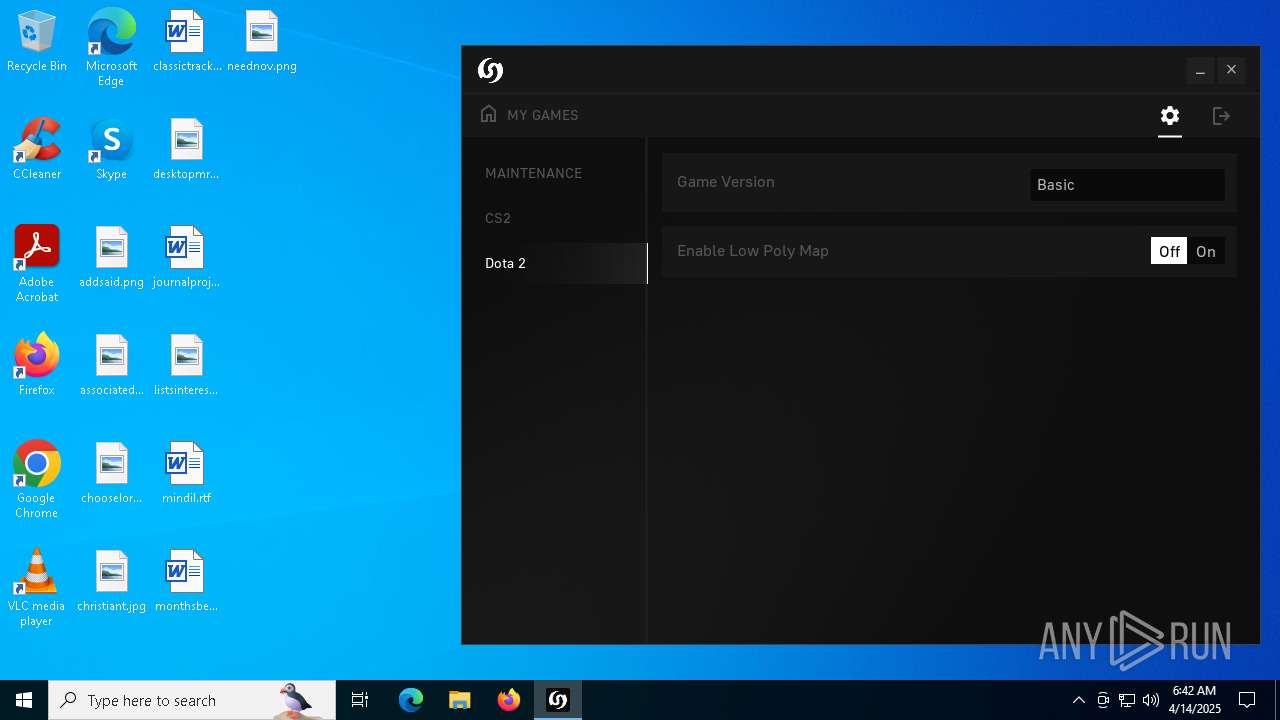The width and height of the screenshot is (1280, 720).
Task: Open the notification center icon
Action: click(x=1247, y=700)
